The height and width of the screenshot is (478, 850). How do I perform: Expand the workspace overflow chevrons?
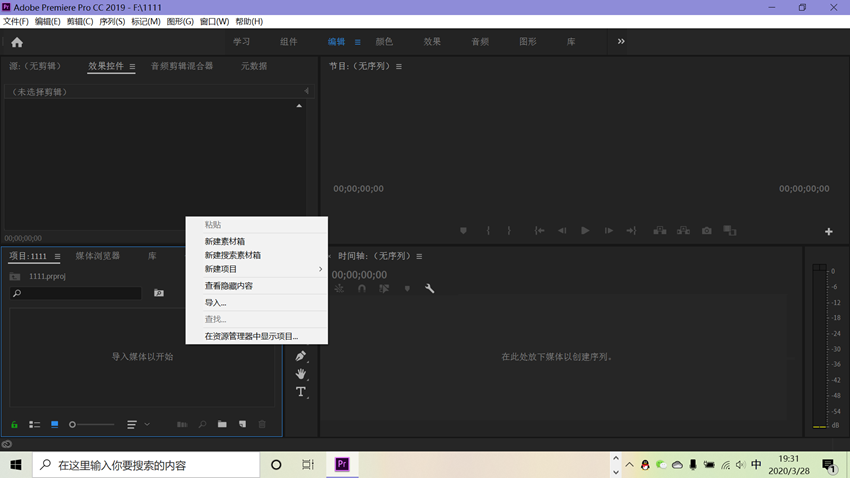click(621, 42)
